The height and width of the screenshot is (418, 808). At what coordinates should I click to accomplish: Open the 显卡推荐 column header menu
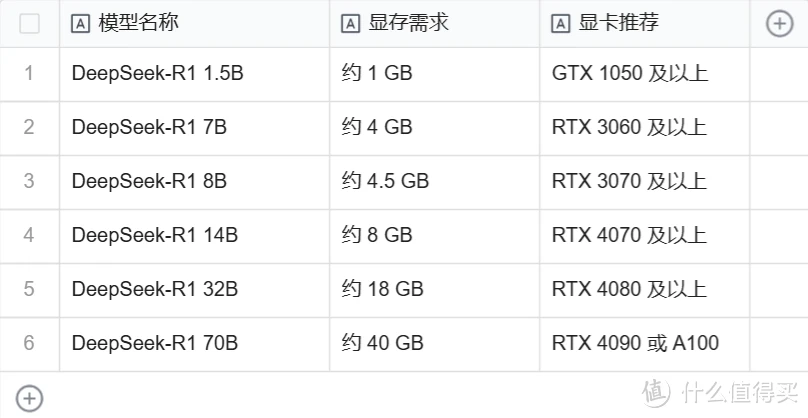point(645,24)
